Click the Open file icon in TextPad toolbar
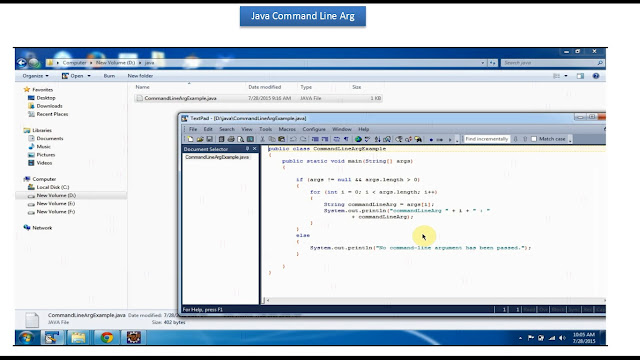Image resolution: width=640 pixels, height=360 pixels. click(200, 139)
